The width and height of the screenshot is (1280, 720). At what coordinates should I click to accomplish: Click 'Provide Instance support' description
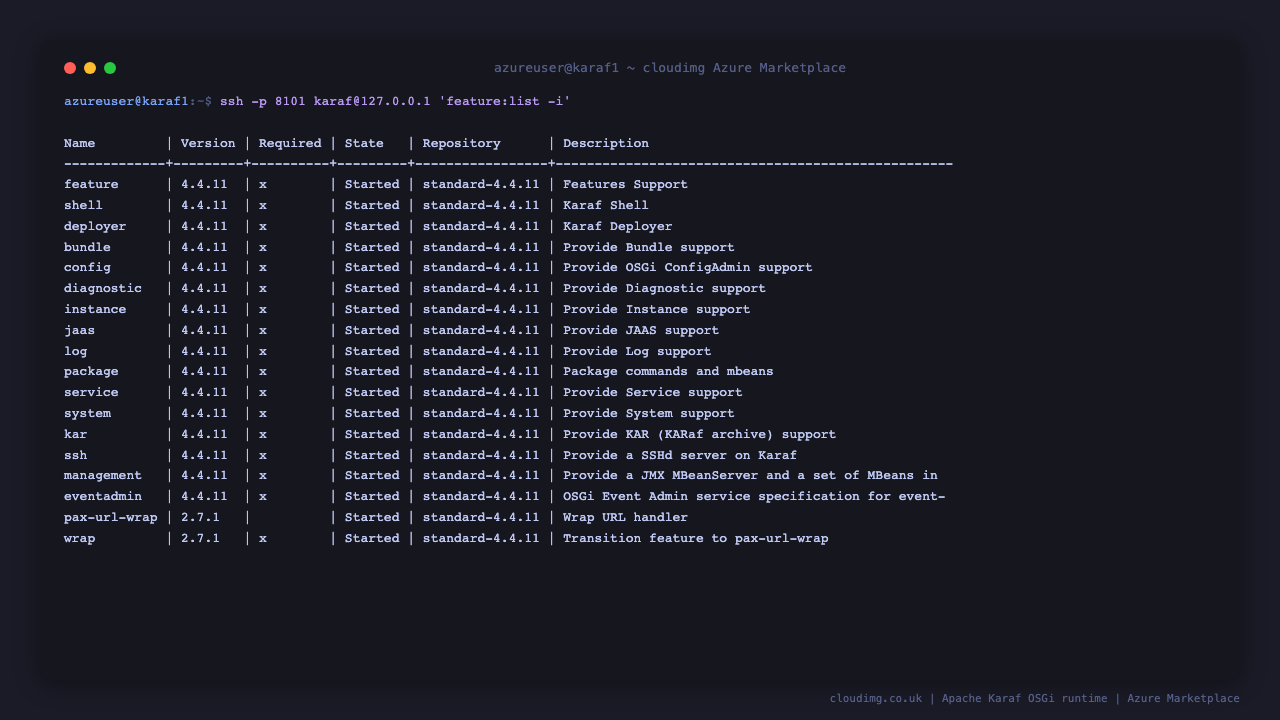[657, 309]
